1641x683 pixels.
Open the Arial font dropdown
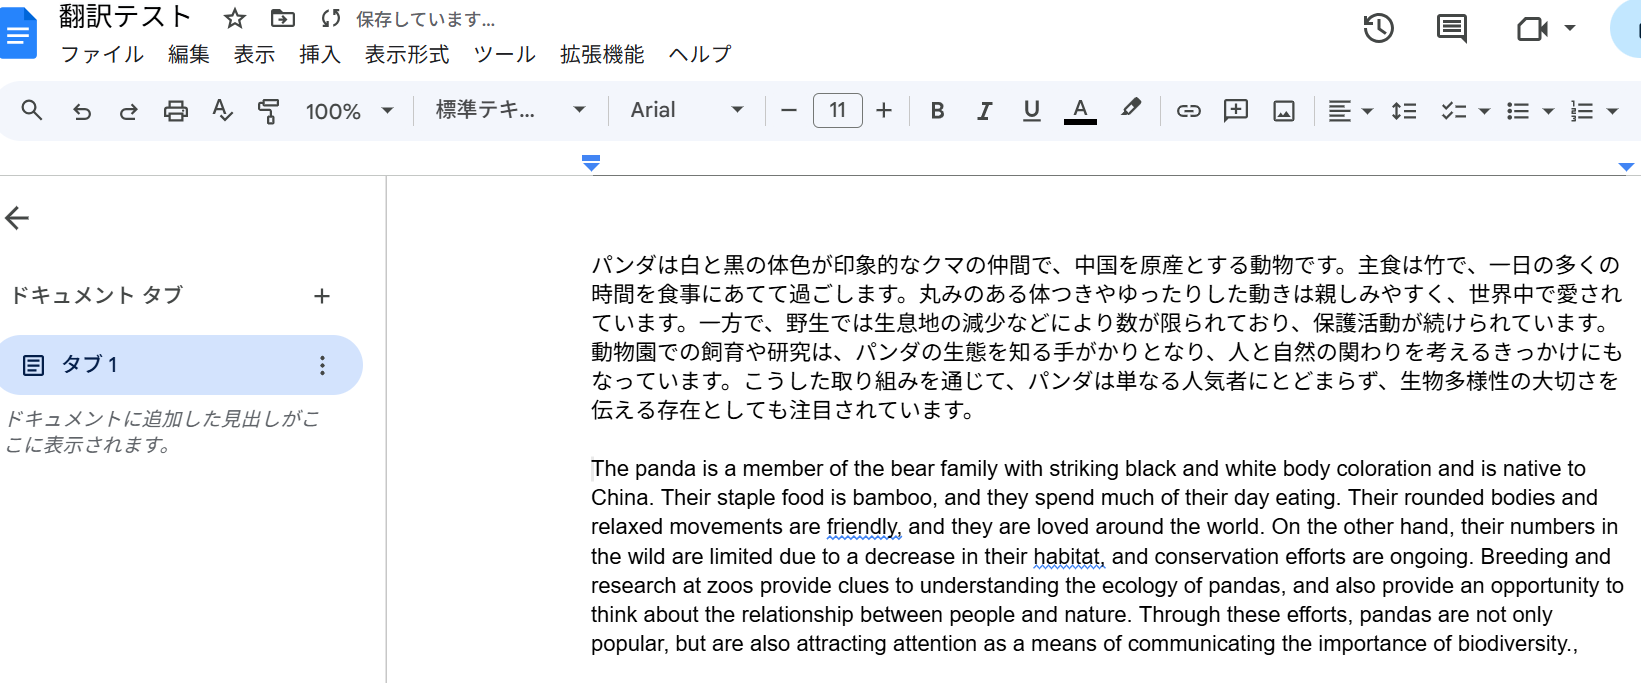click(686, 111)
